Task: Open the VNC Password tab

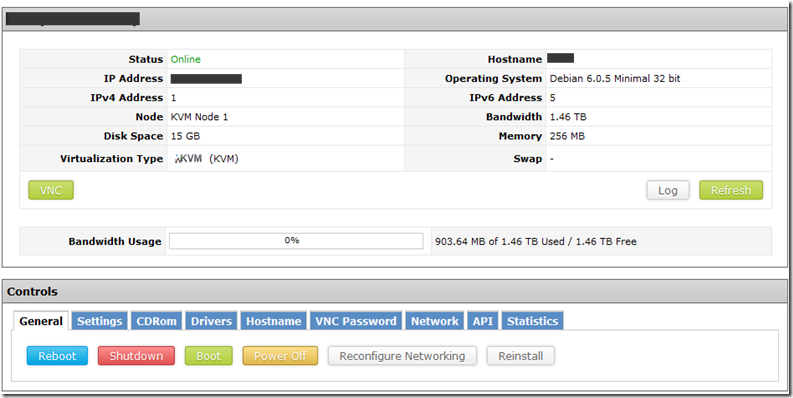Action: (x=356, y=321)
